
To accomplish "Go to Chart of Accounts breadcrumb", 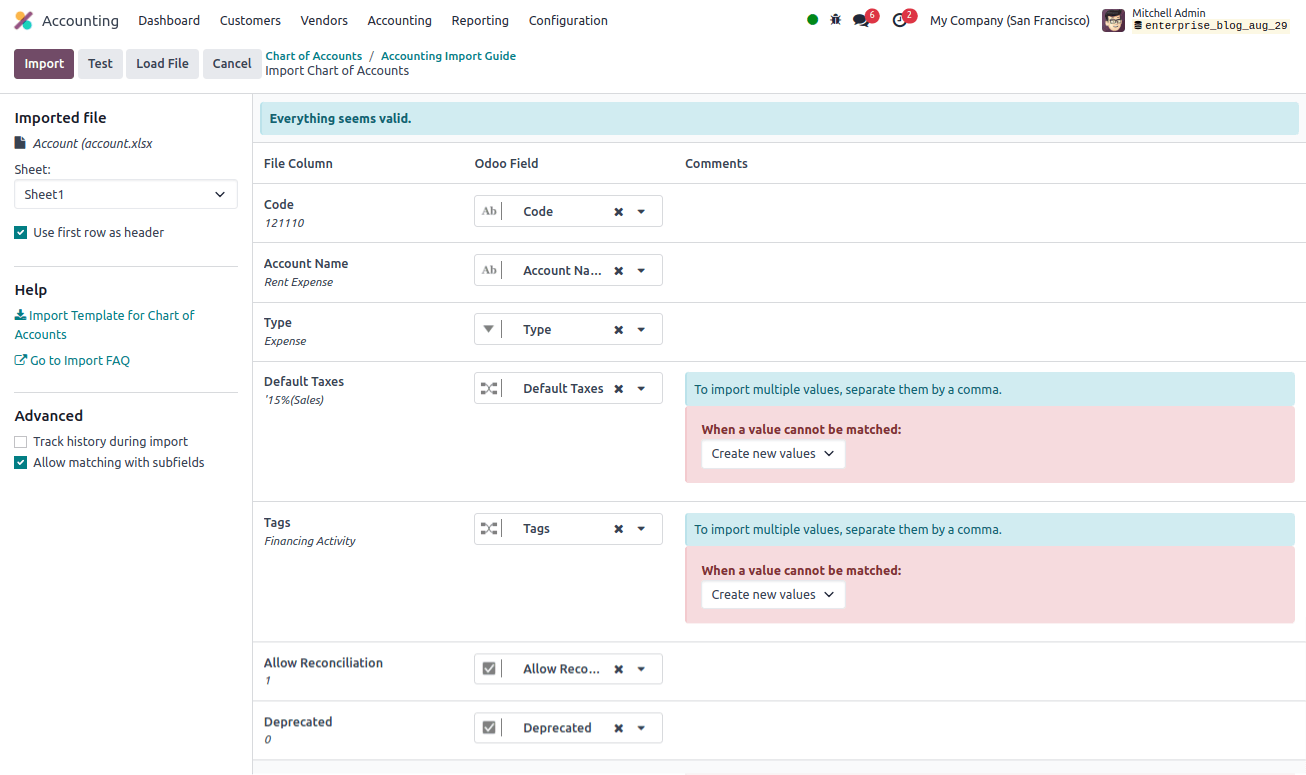I will (x=313, y=56).
